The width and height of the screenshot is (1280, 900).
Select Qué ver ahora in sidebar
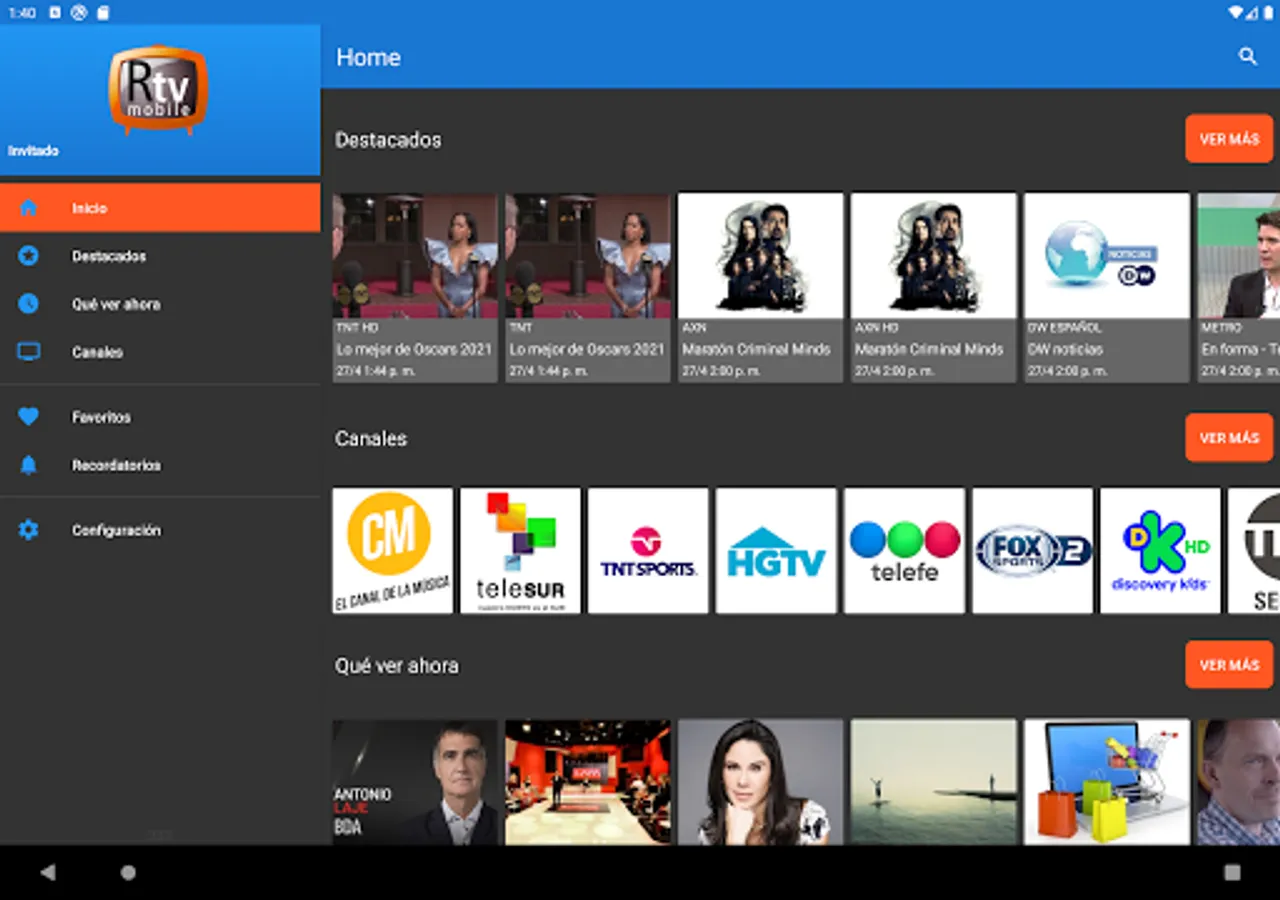(160, 304)
